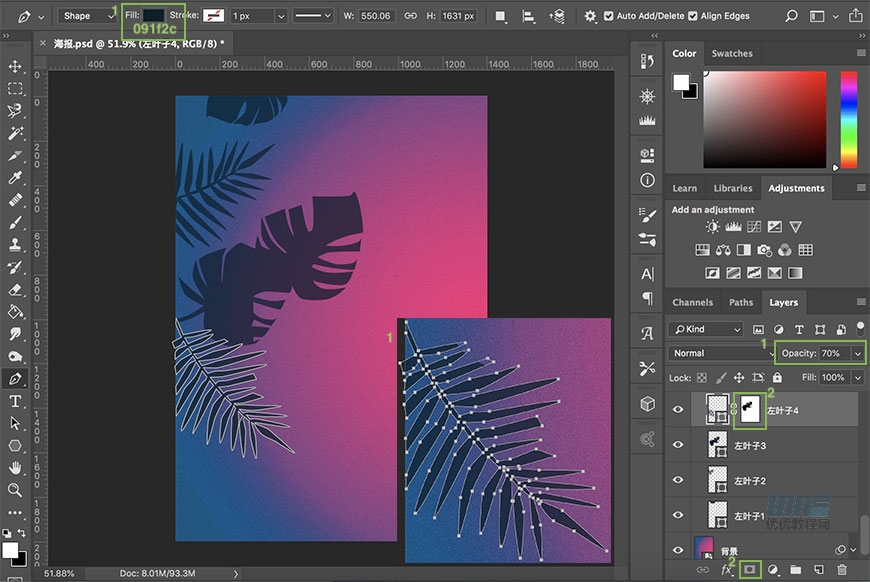Switch to the Channels tab
Screen dimensions: 870x582
692,302
